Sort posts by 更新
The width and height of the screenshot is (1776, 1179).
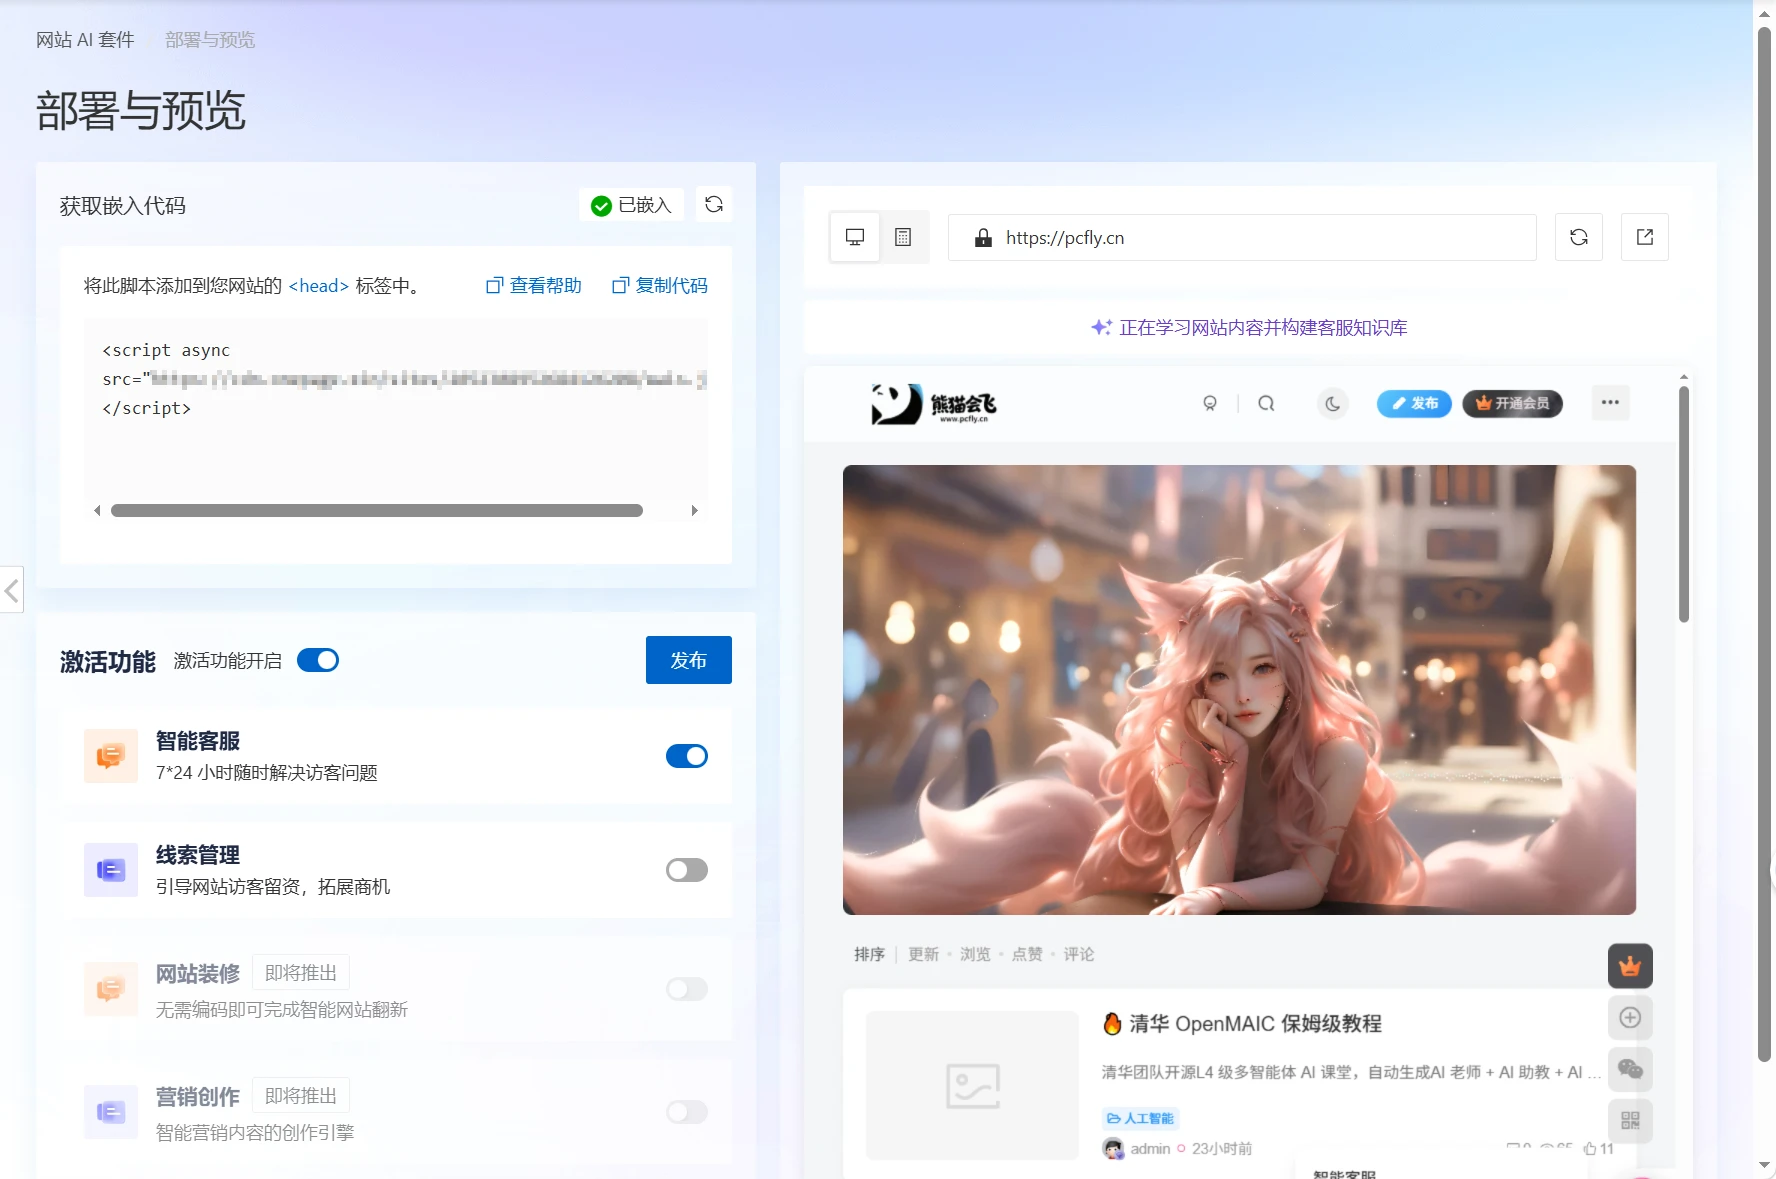[923, 954]
